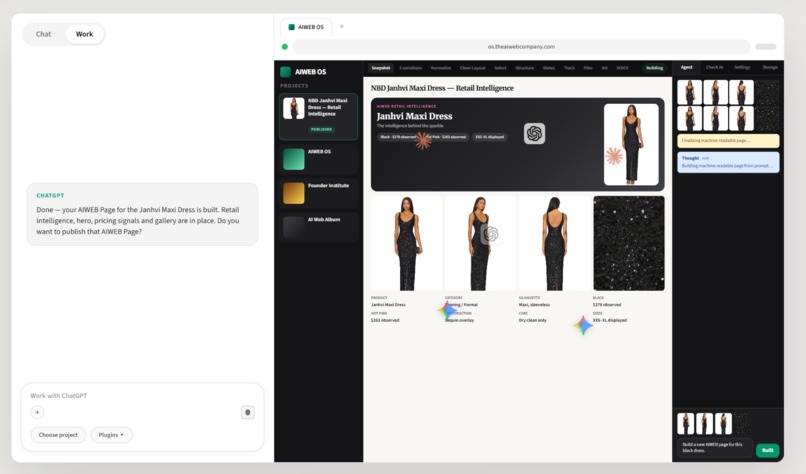
Task: Open back-view thumbnail in Agent grid top row
Action: point(741,92)
